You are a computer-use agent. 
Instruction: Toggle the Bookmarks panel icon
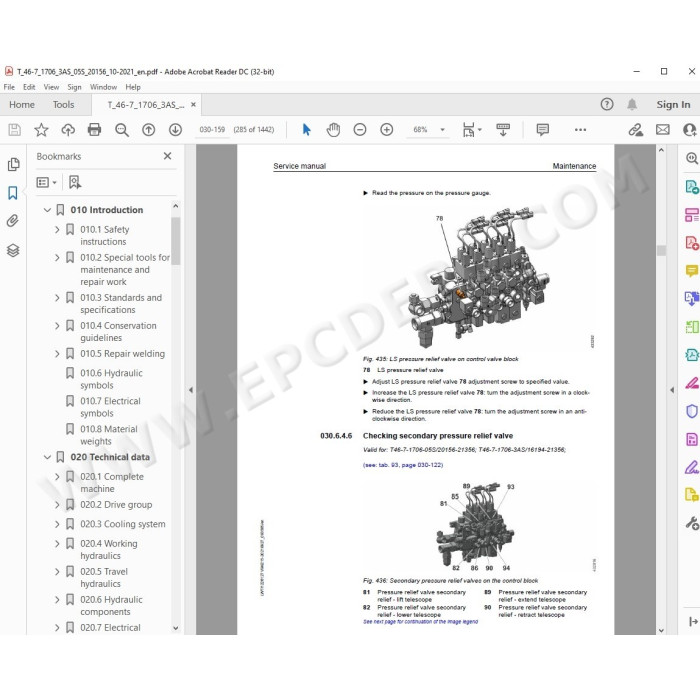pyautogui.click(x=13, y=193)
